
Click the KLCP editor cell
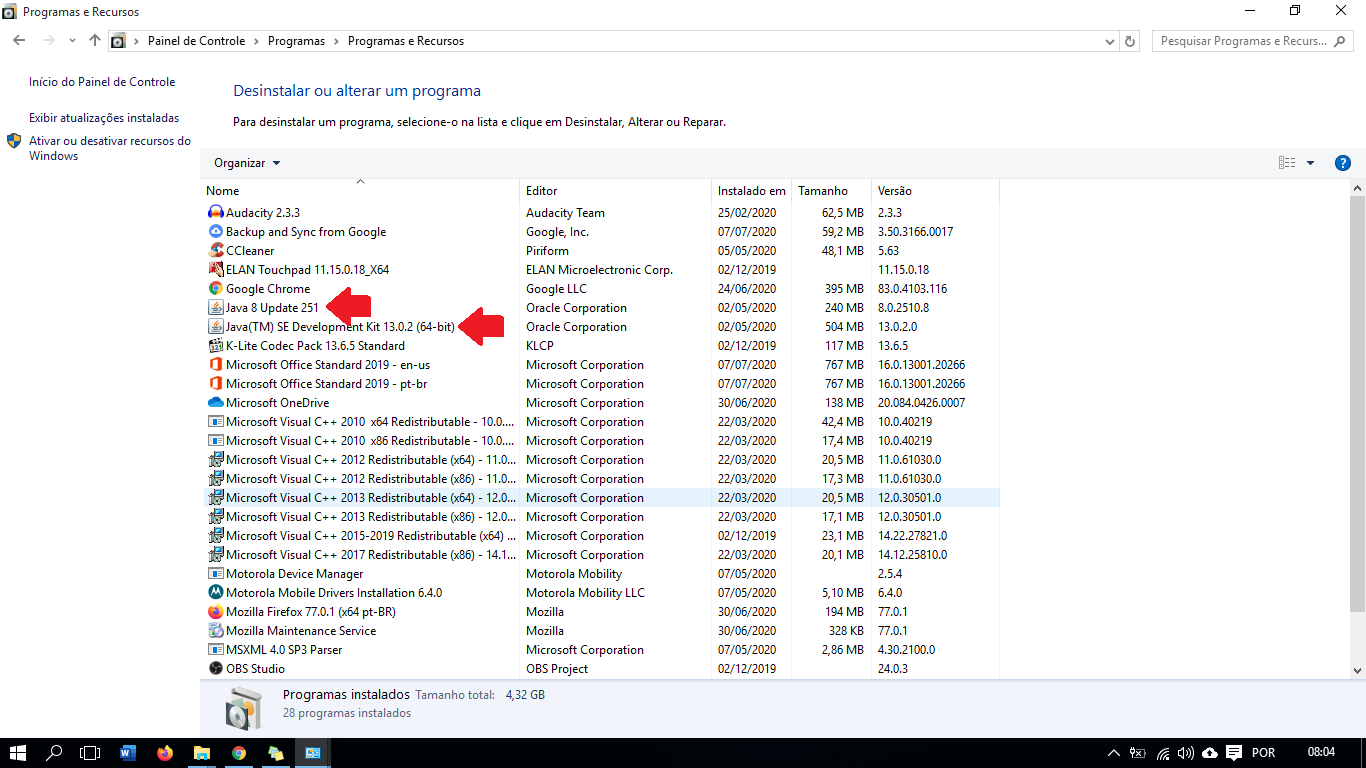540,345
